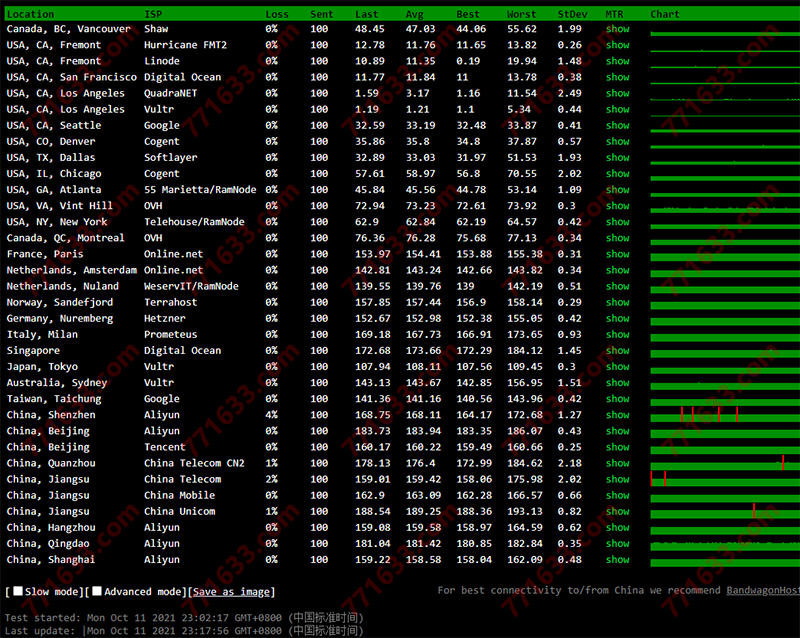Click the China, Shenzhen latency chart

tap(725, 415)
